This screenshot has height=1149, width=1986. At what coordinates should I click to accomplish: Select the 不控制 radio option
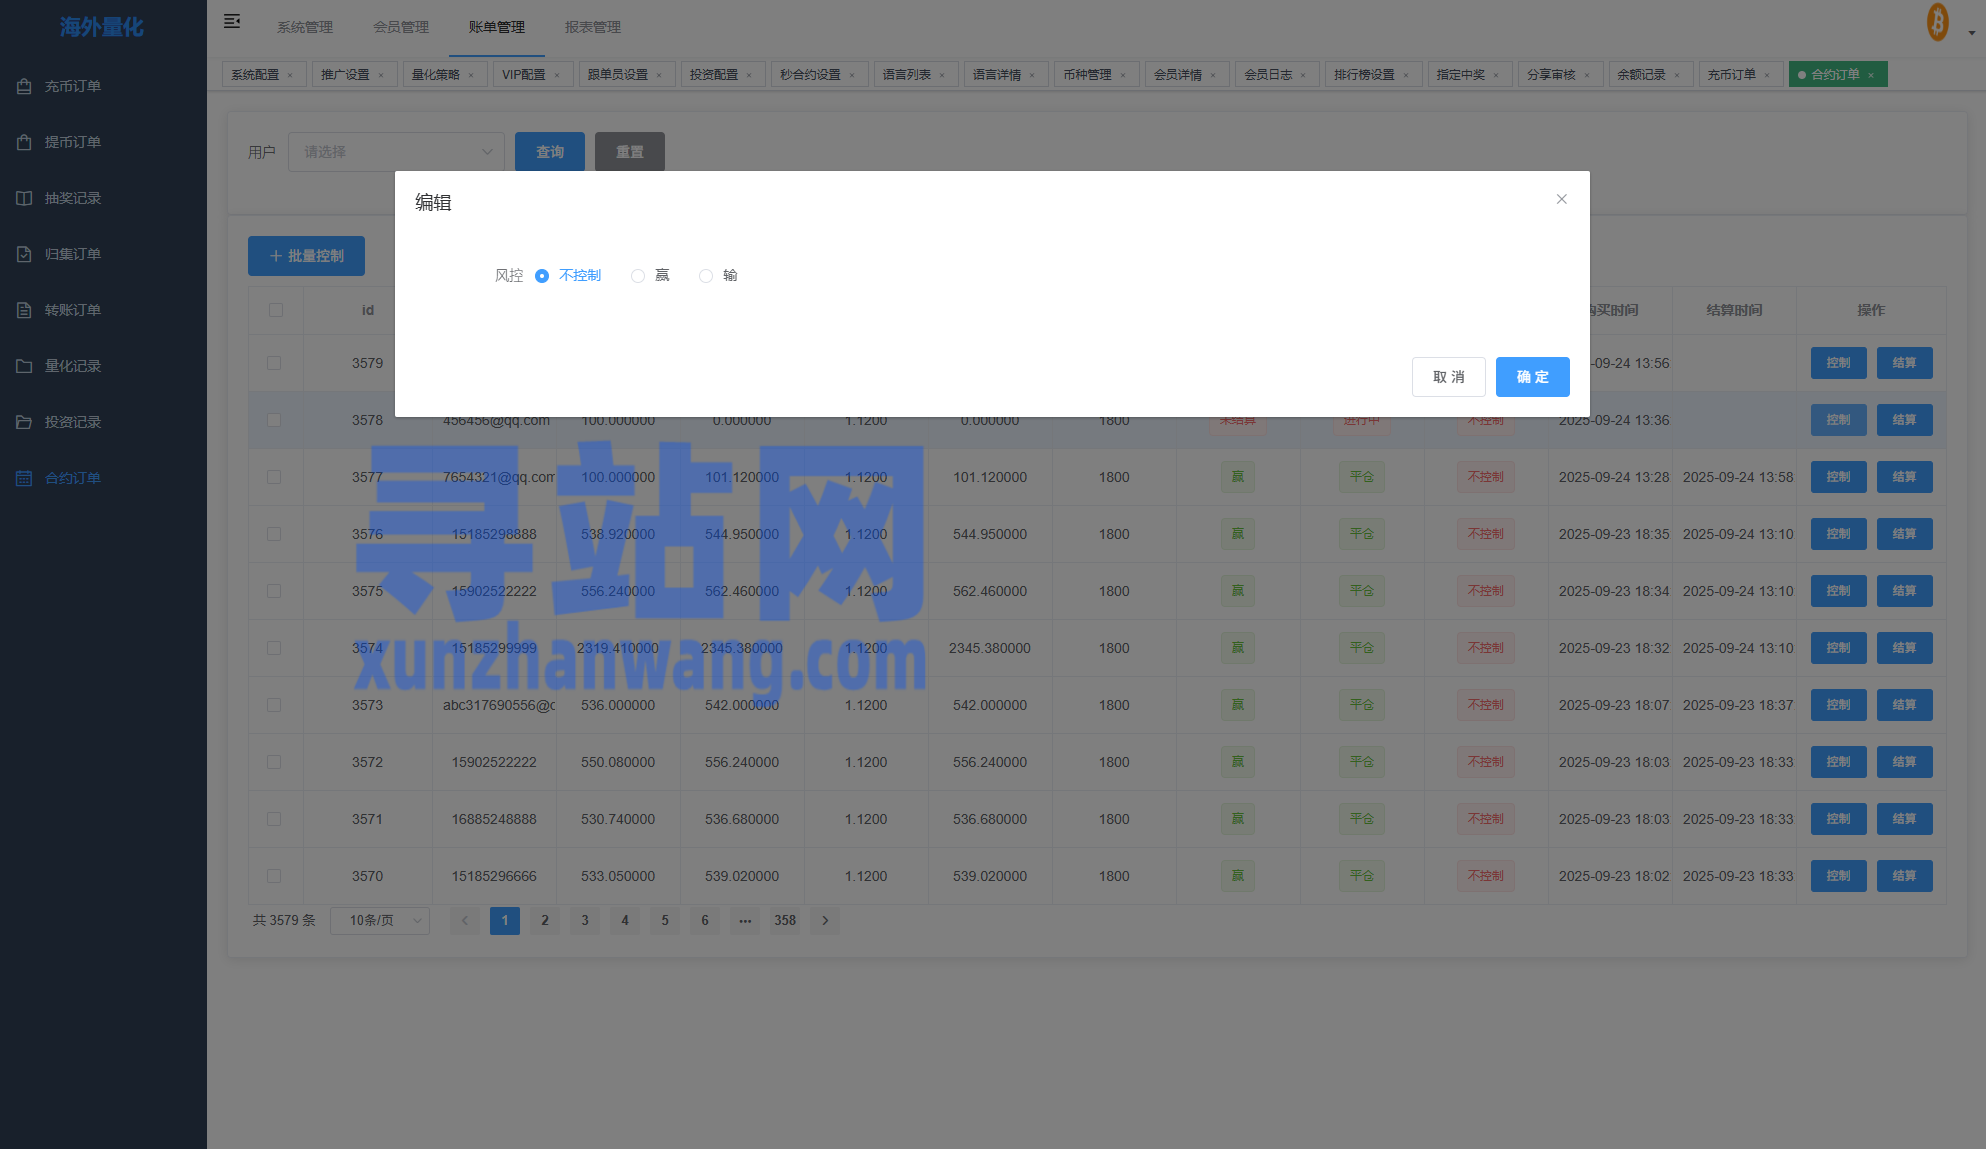click(x=542, y=276)
